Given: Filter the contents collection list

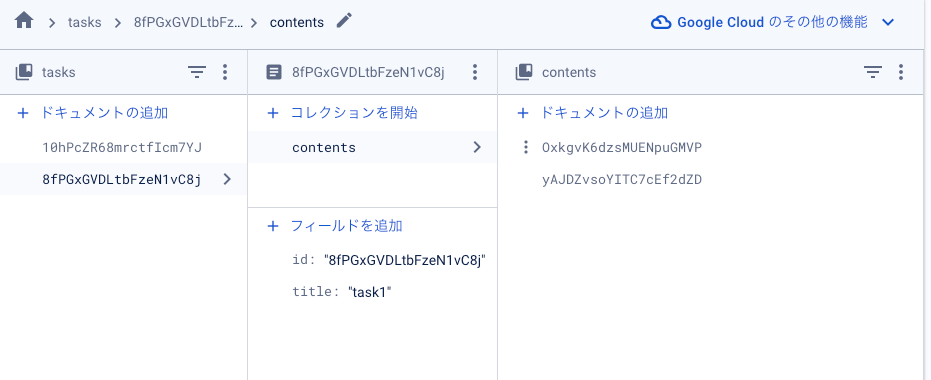Looking at the screenshot, I should tap(872, 72).
